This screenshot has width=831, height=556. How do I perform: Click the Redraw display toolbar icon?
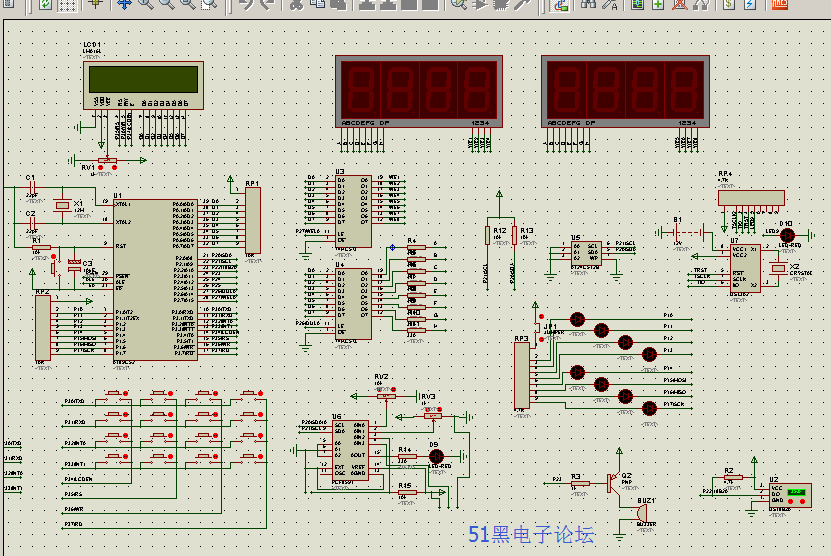tap(45, 4)
